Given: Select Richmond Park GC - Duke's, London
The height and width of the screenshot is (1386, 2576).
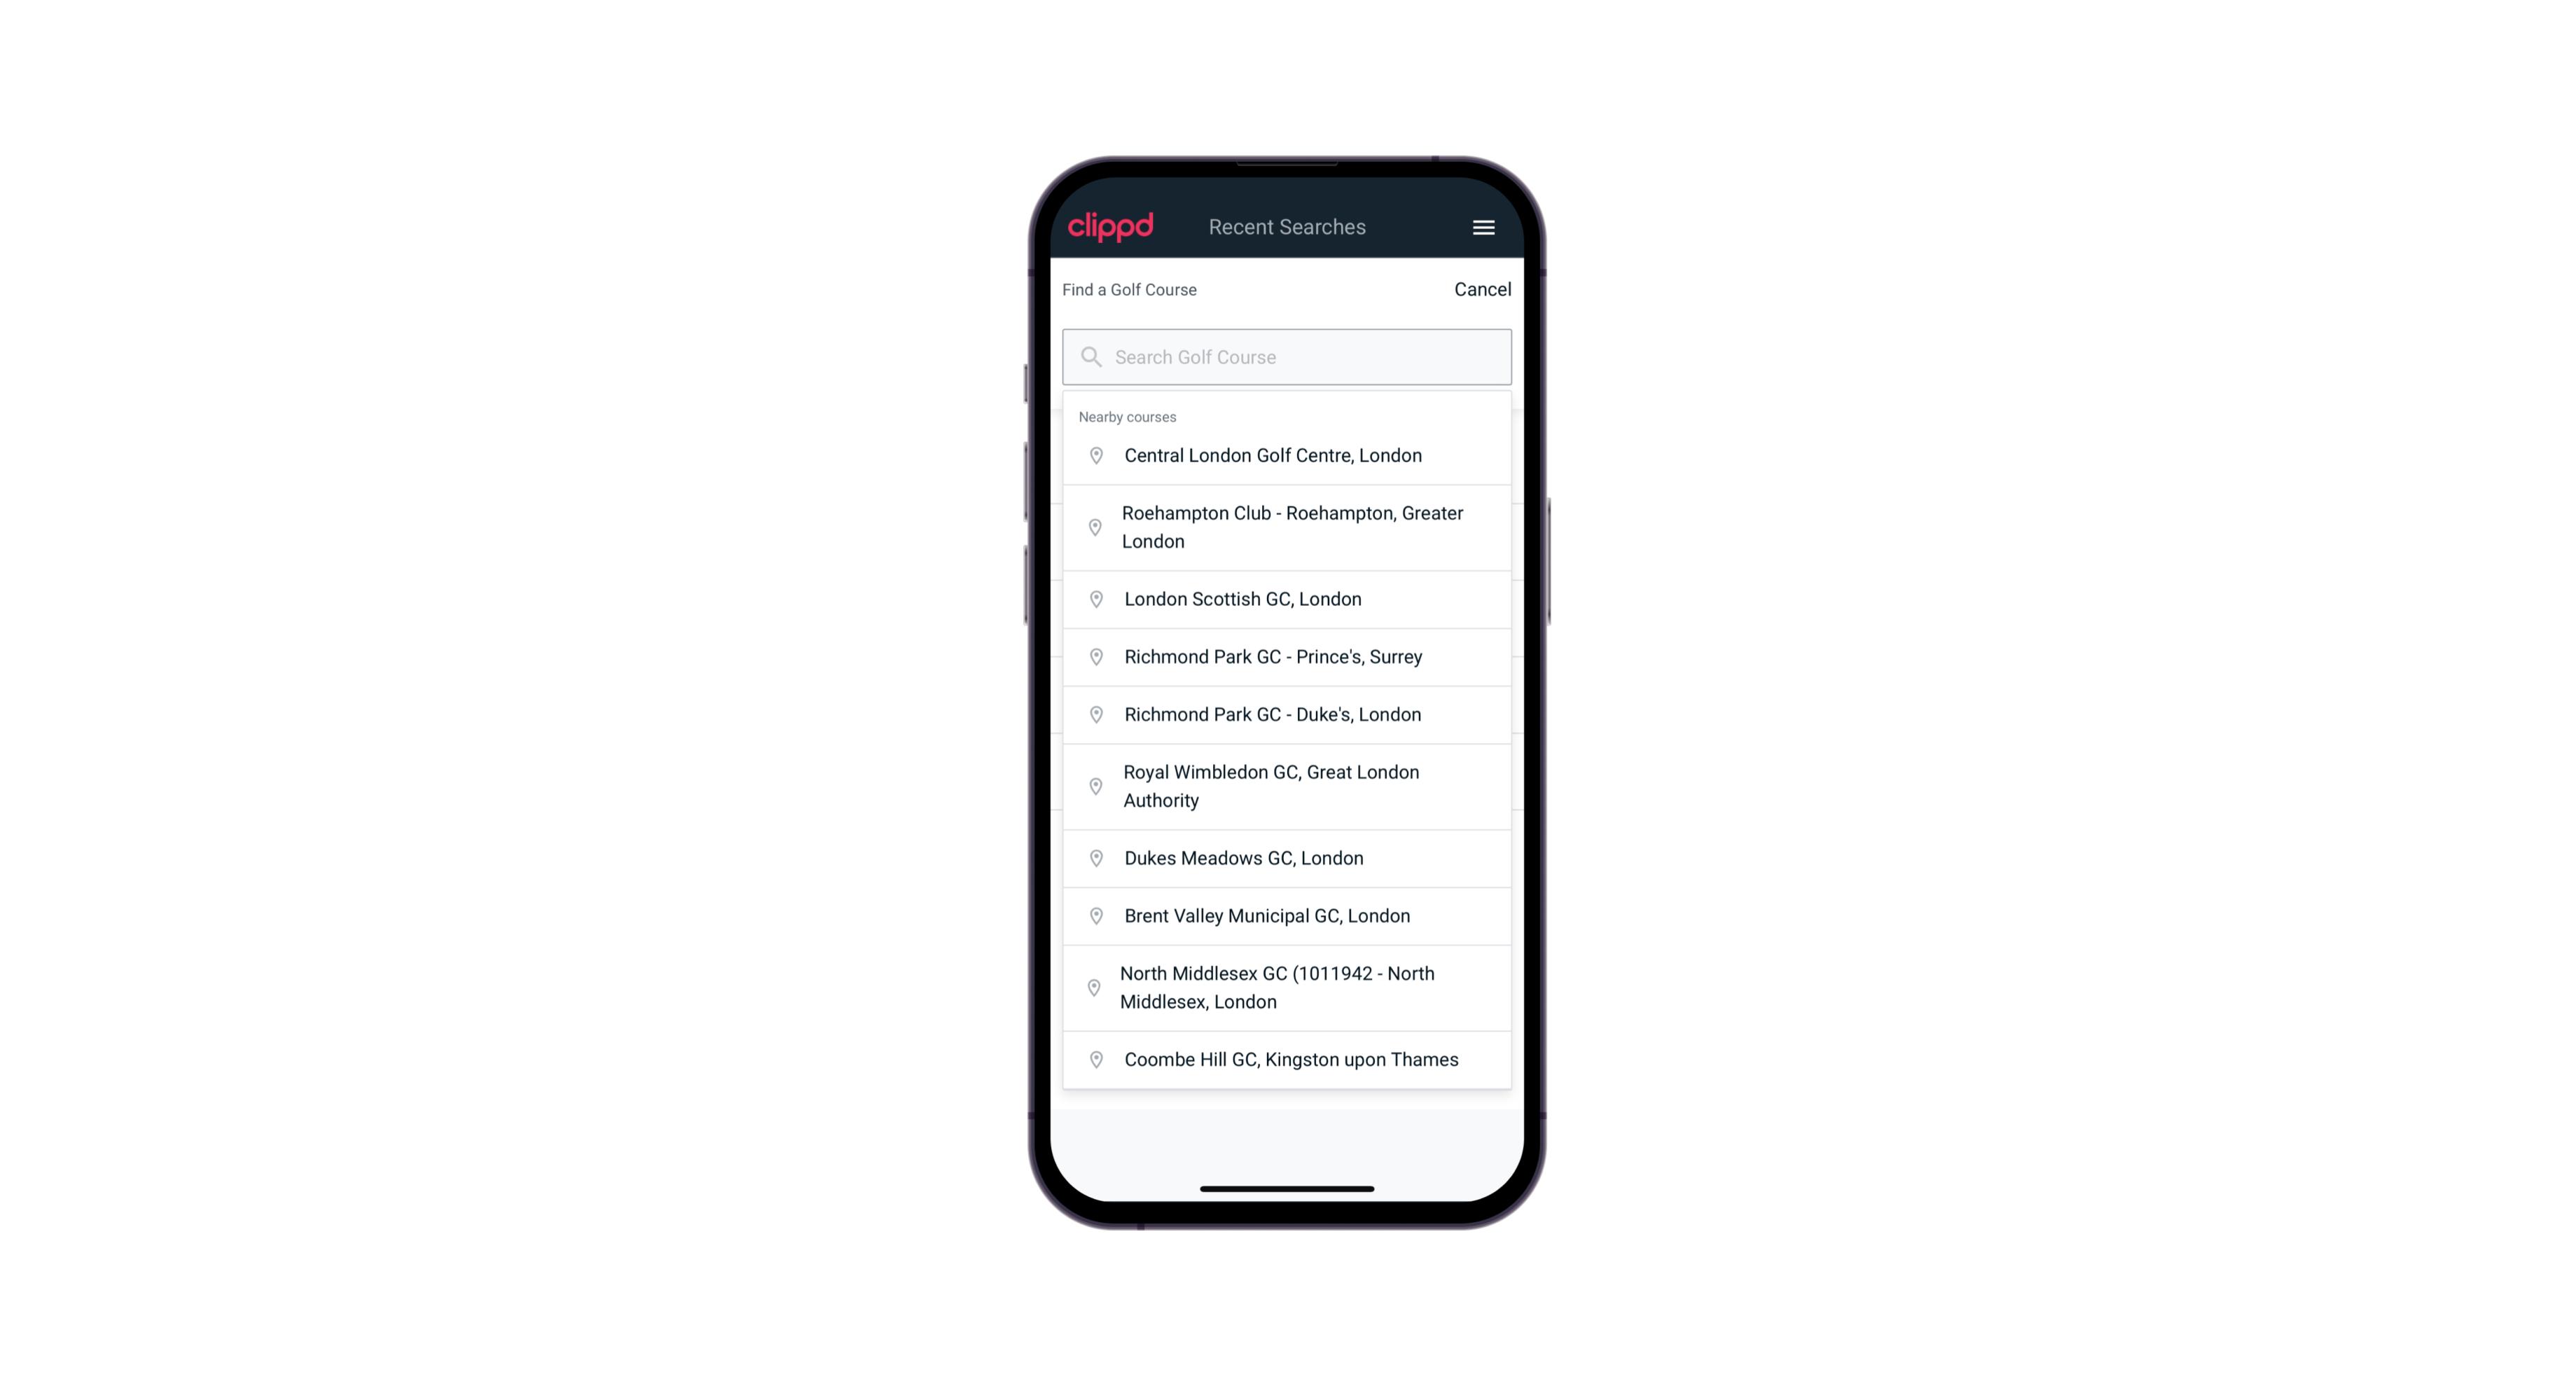Looking at the screenshot, I should [x=1287, y=714].
